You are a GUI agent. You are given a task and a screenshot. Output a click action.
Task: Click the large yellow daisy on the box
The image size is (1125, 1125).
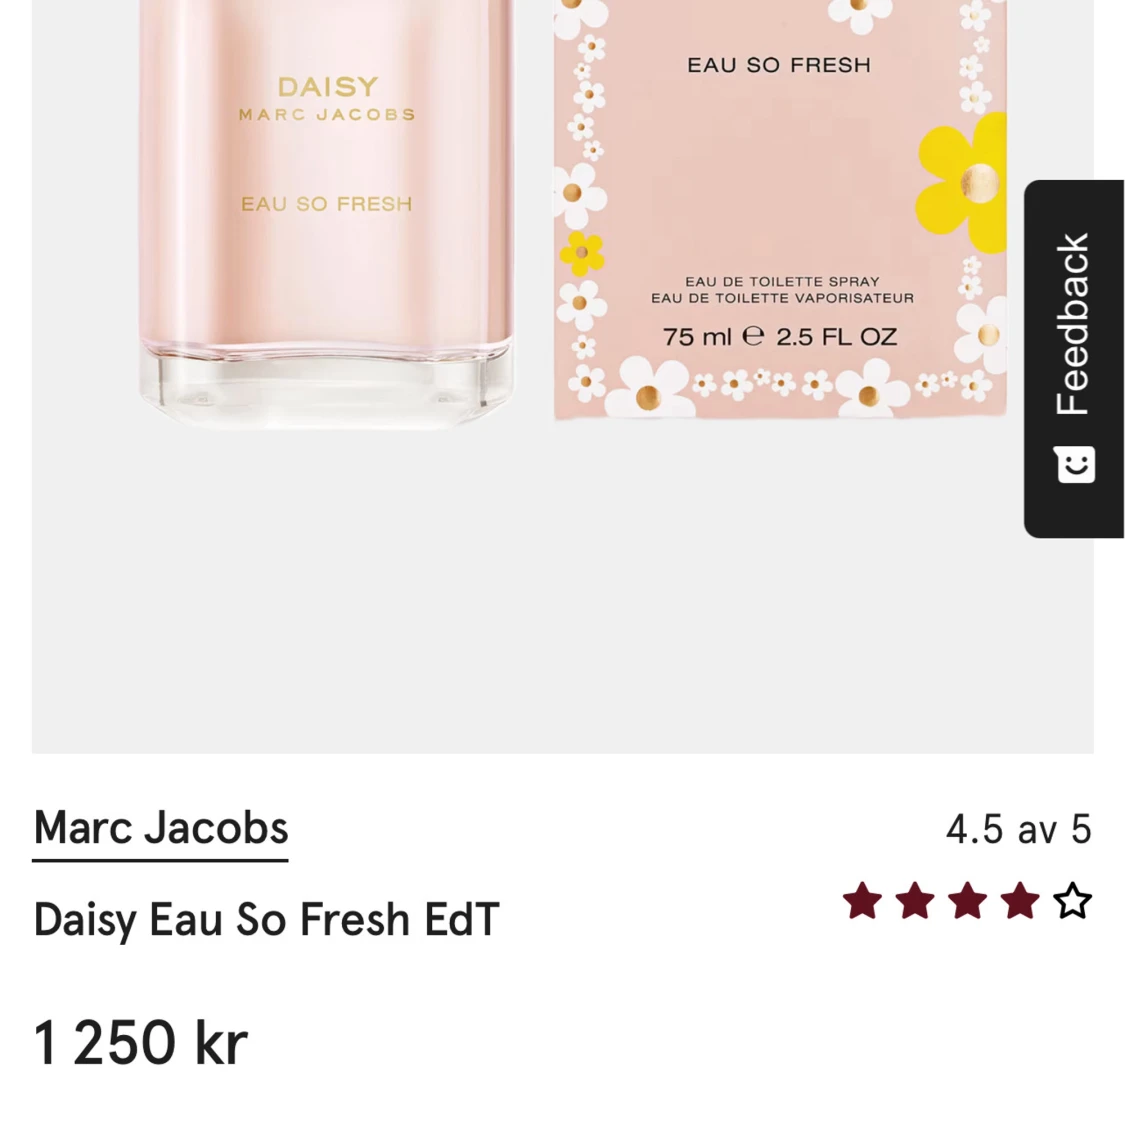(x=966, y=183)
